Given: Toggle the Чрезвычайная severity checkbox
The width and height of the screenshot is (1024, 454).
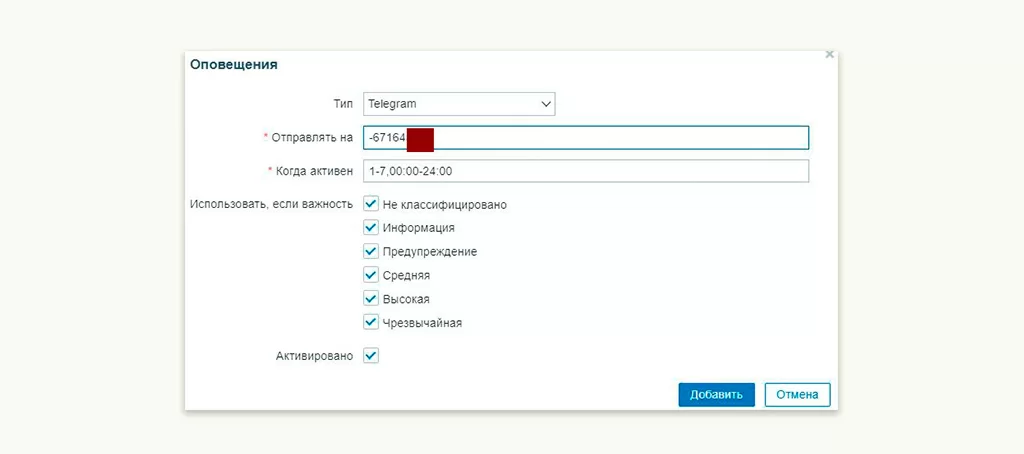Looking at the screenshot, I should pyautogui.click(x=371, y=322).
